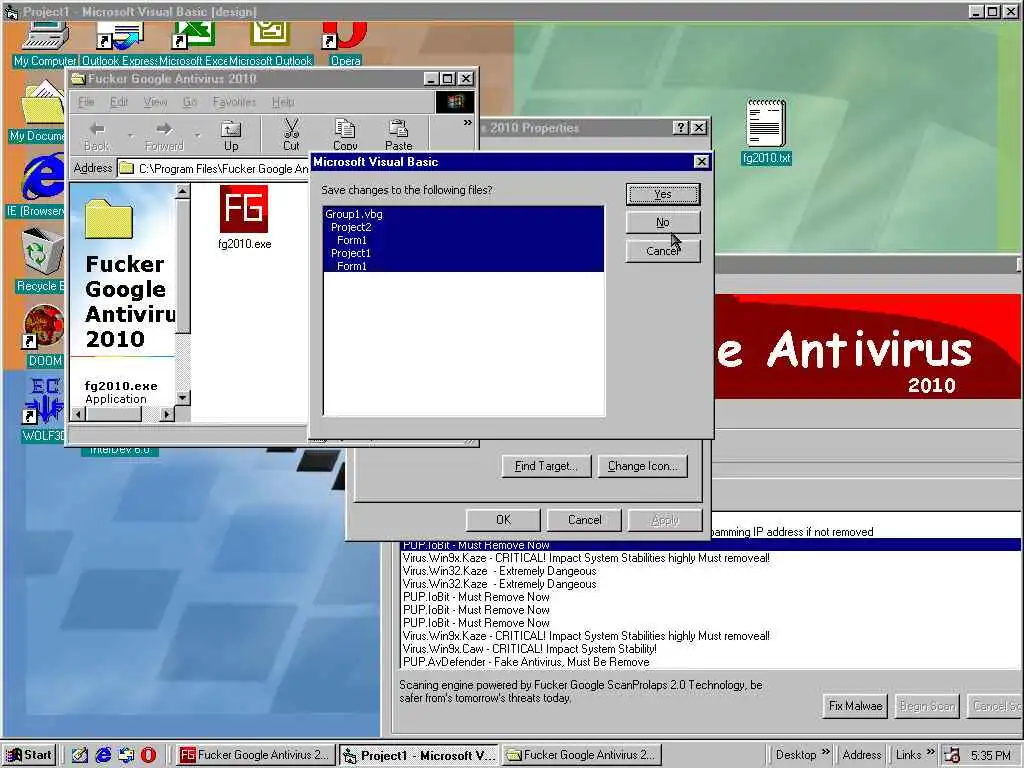Select Form1 under Project2 entry

coord(464,240)
